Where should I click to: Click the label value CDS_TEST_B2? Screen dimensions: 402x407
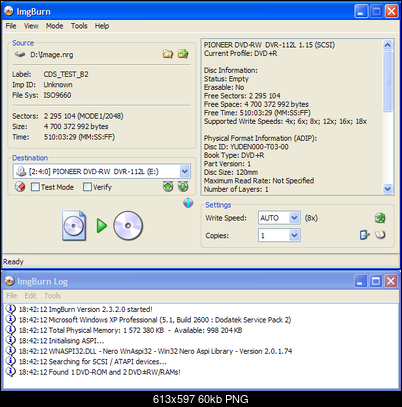(66, 74)
